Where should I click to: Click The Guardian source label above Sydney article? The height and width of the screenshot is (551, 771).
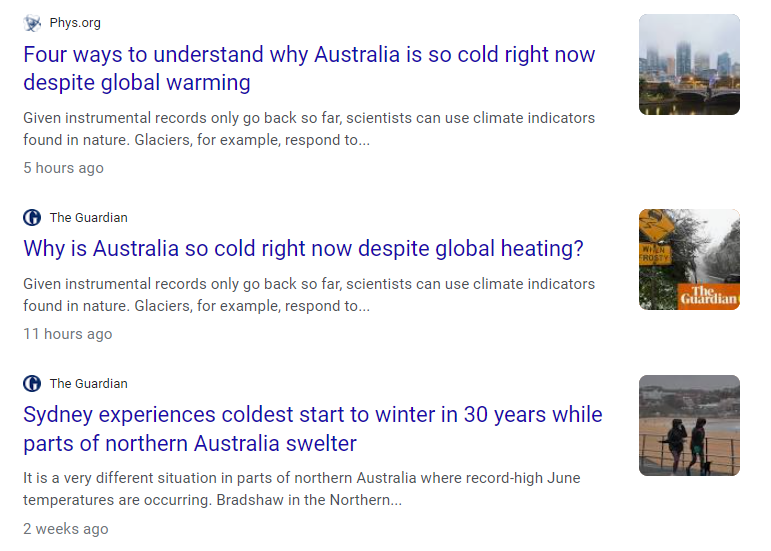click(89, 383)
